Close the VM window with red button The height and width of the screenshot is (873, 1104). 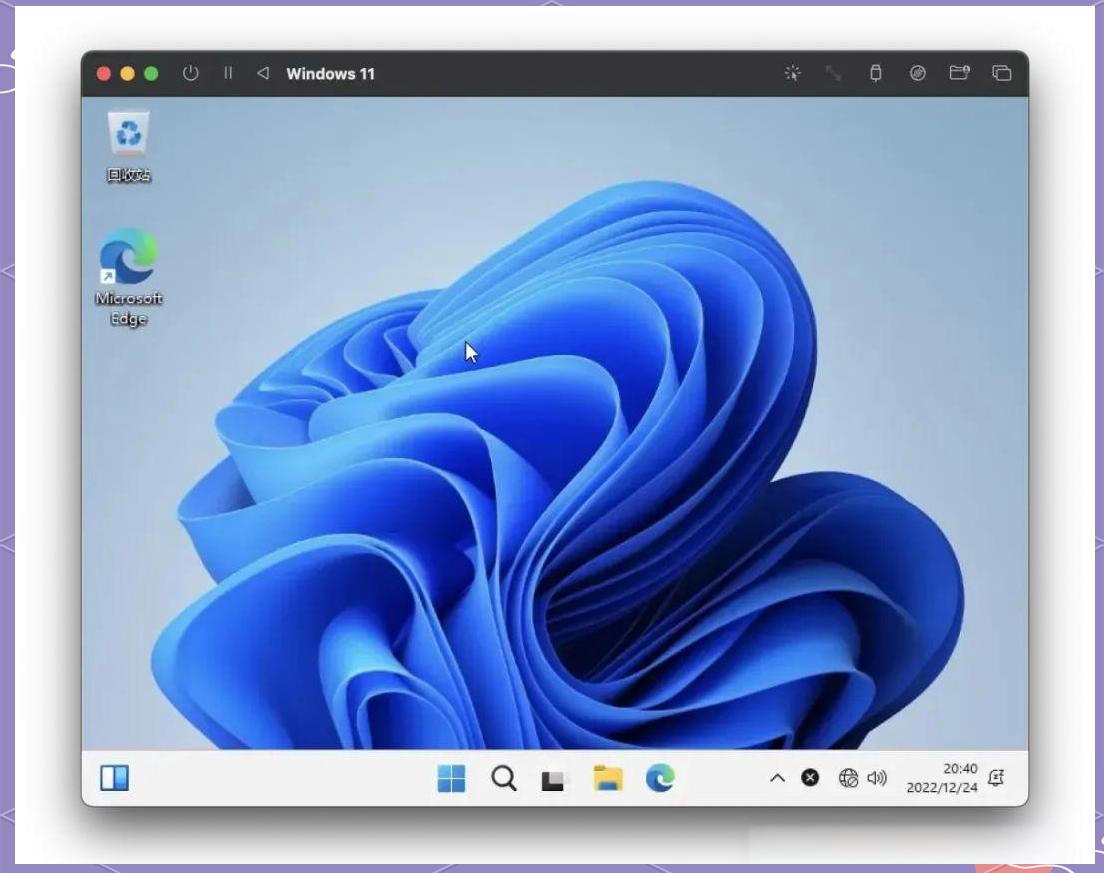(104, 73)
